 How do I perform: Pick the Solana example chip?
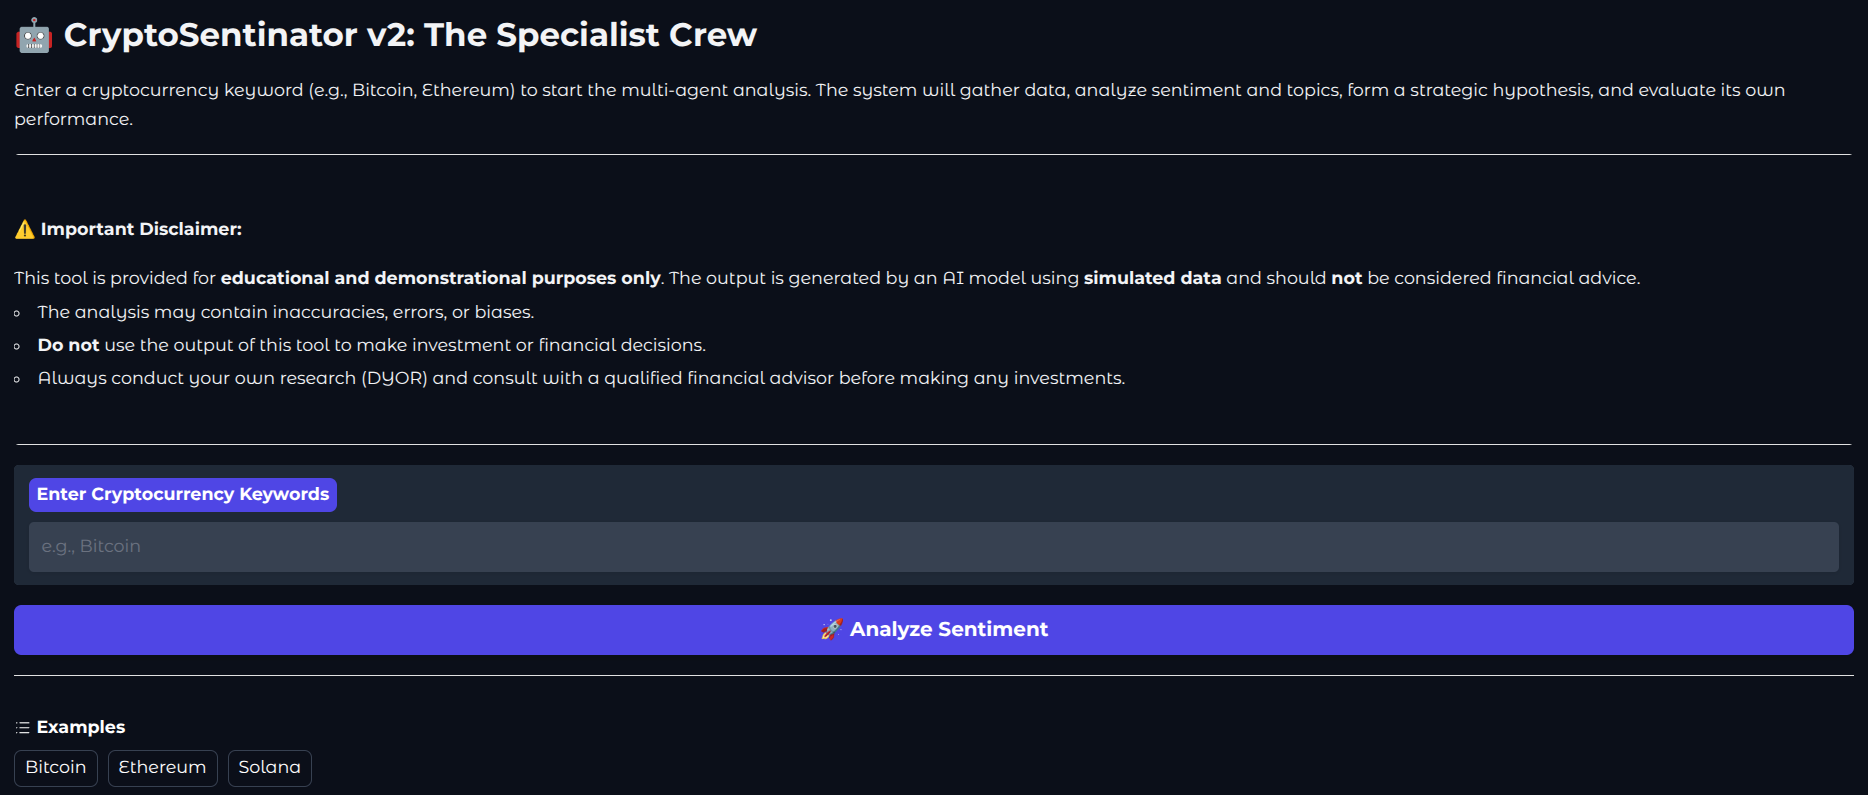269,768
